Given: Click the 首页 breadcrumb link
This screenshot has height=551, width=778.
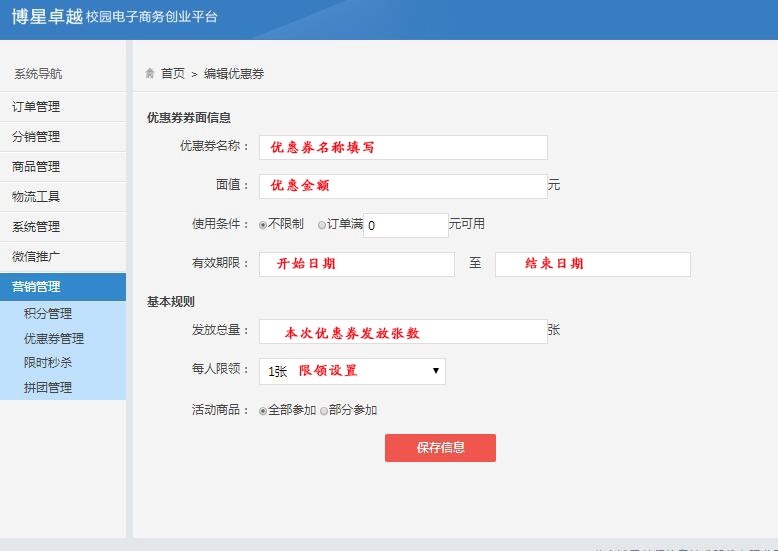Looking at the screenshot, I should pos(173,73).
